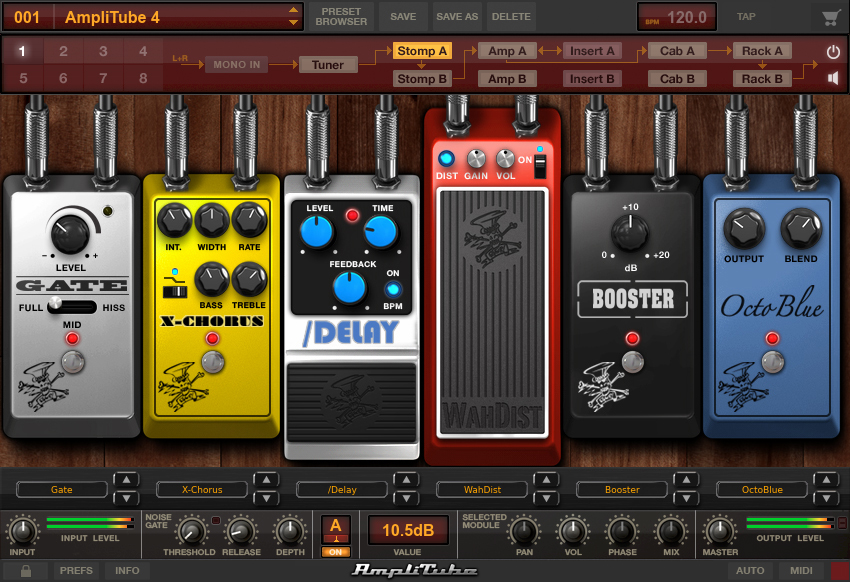Click up arrow beside Gate slot

(x=126, y=480)
